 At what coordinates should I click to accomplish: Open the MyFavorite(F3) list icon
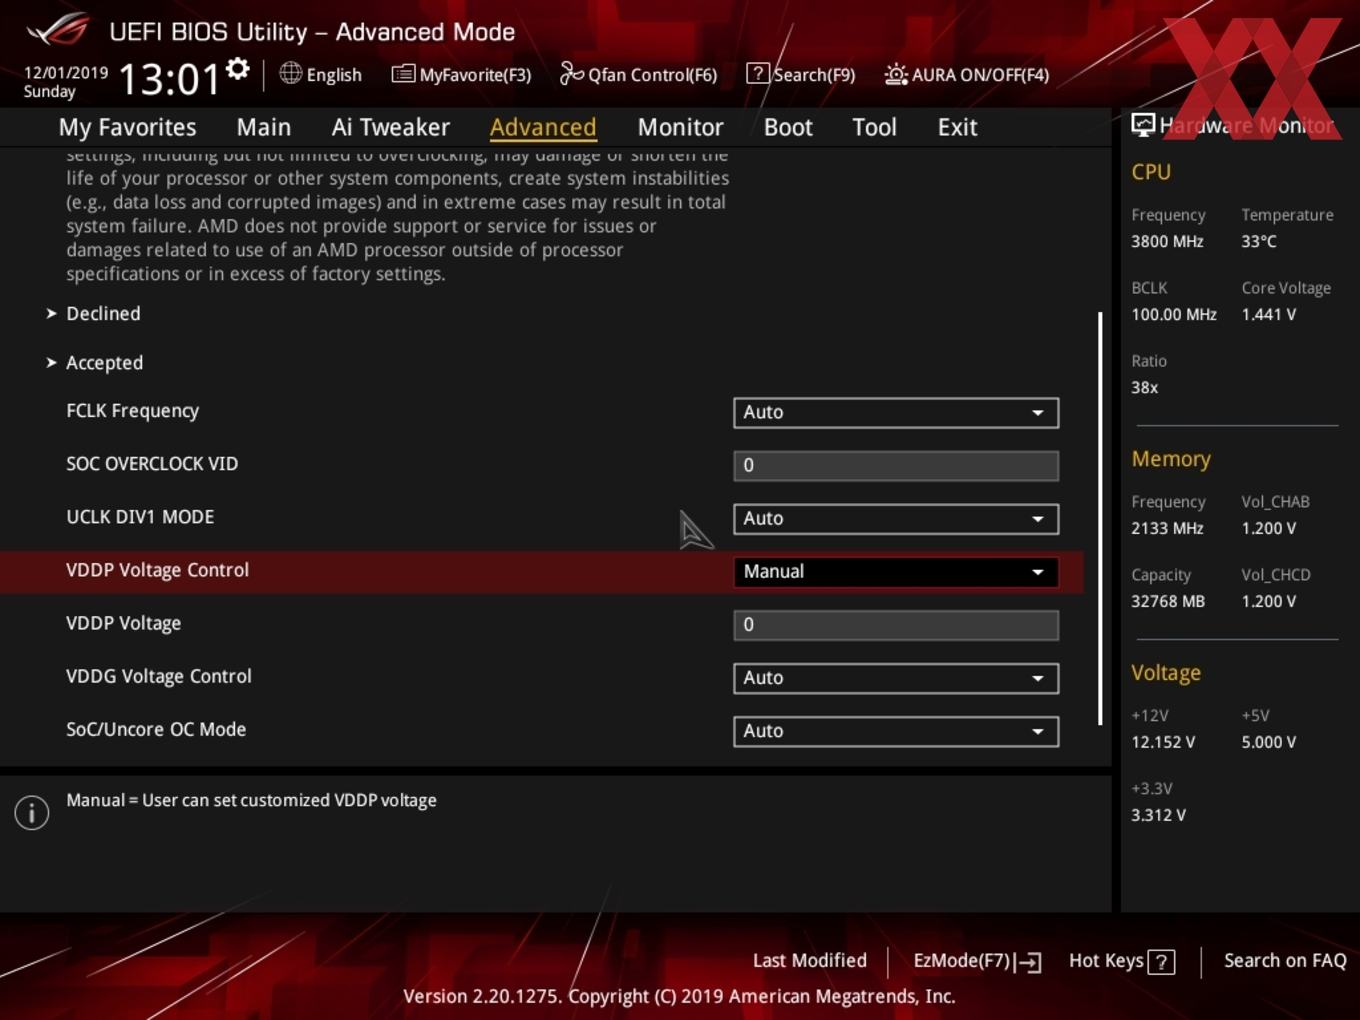point(403,74)
